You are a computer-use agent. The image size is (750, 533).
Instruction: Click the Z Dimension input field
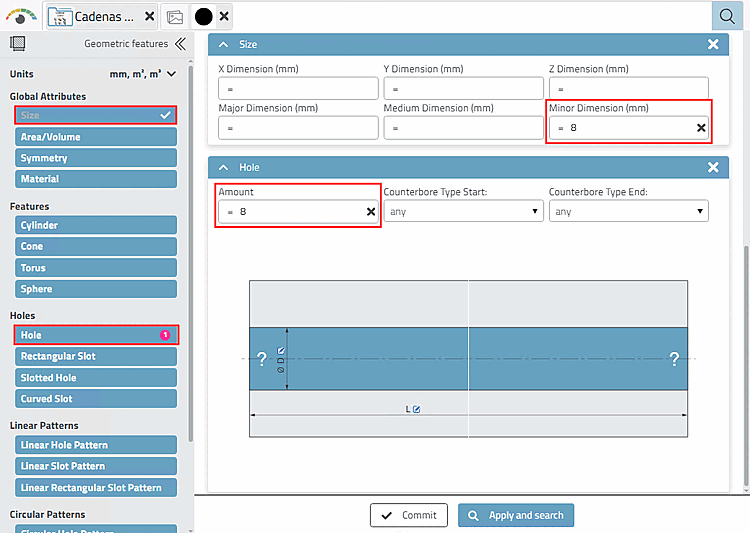point(629,89)
